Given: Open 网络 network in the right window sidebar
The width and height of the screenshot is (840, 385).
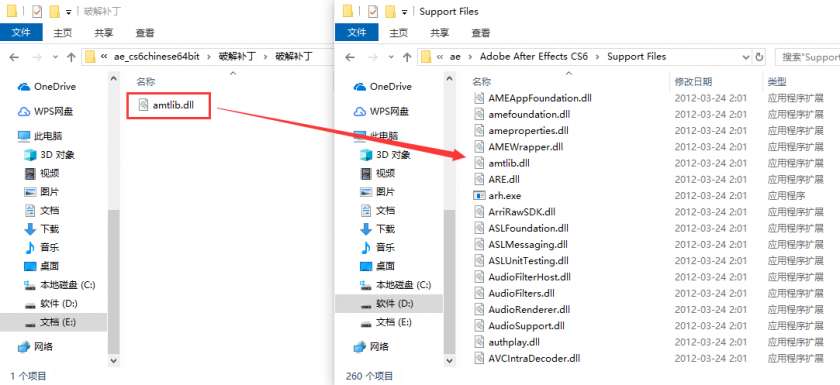Looking at the screenshot, I should (373, 346).
